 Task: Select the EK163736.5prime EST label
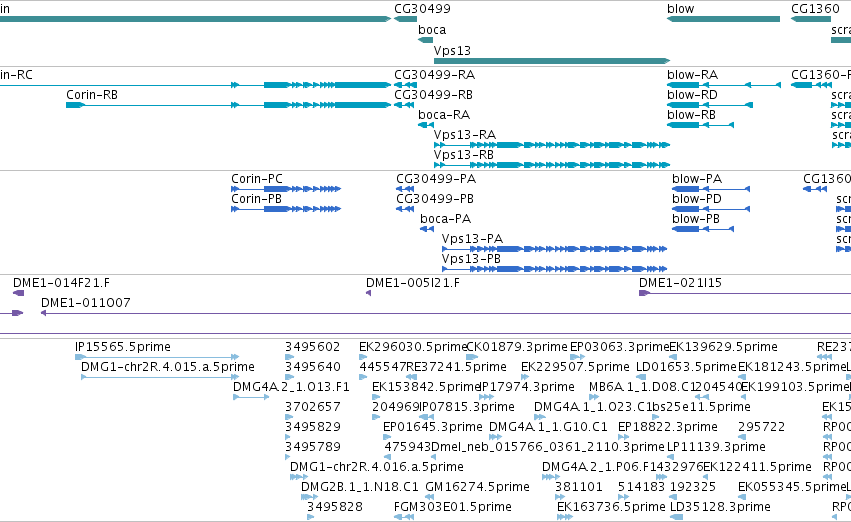(x=611, y=507)
